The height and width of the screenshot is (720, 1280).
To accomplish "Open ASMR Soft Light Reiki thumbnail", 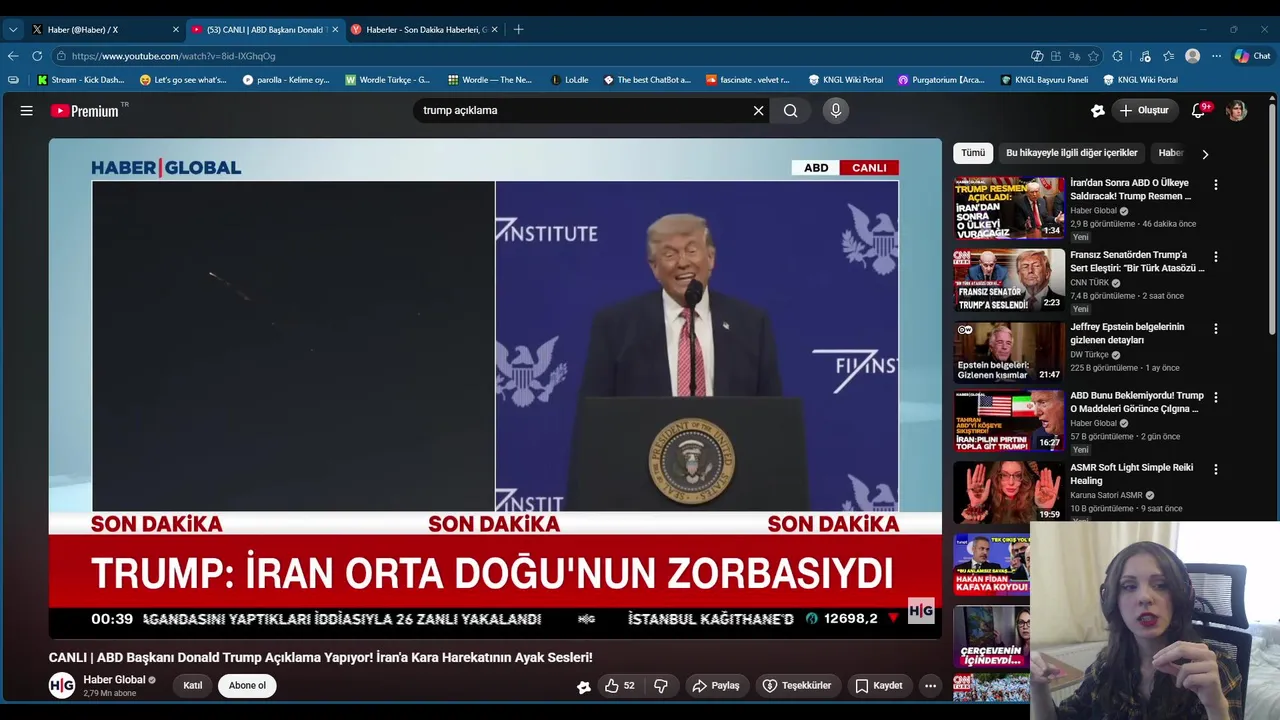I will (x=1008, y=492).
